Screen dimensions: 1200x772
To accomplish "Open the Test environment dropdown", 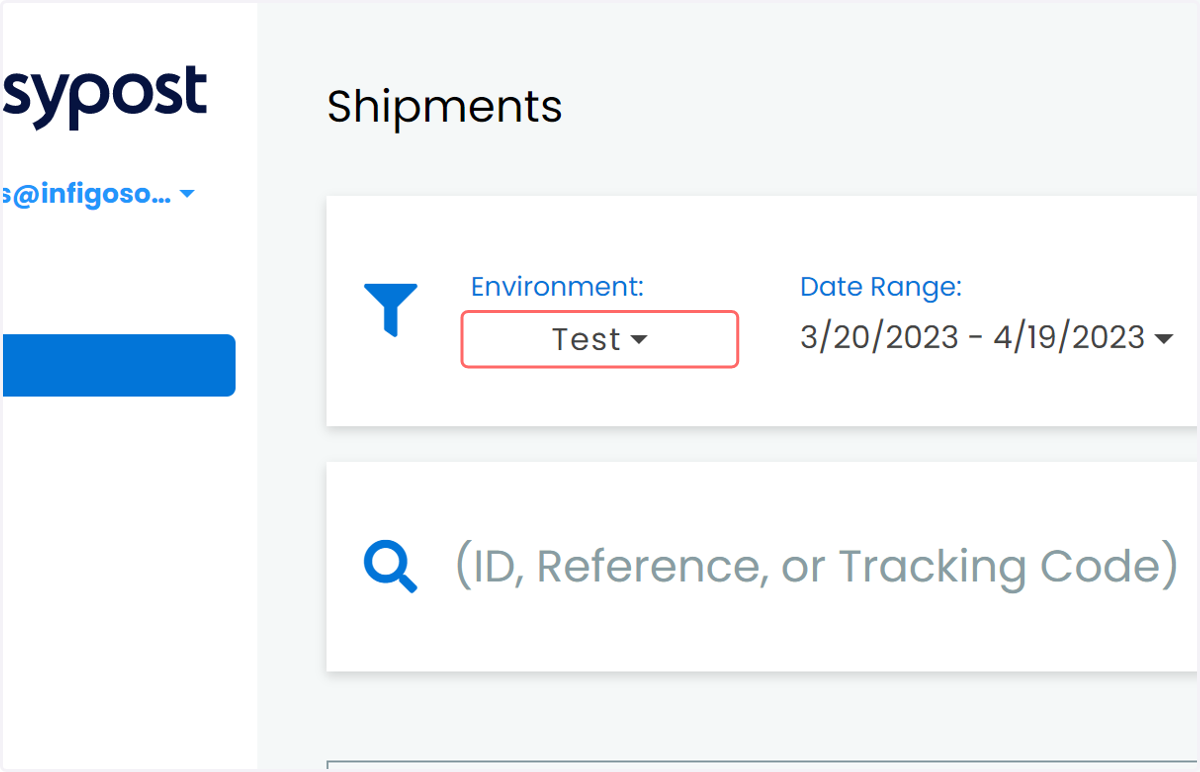I will point(600,339).
